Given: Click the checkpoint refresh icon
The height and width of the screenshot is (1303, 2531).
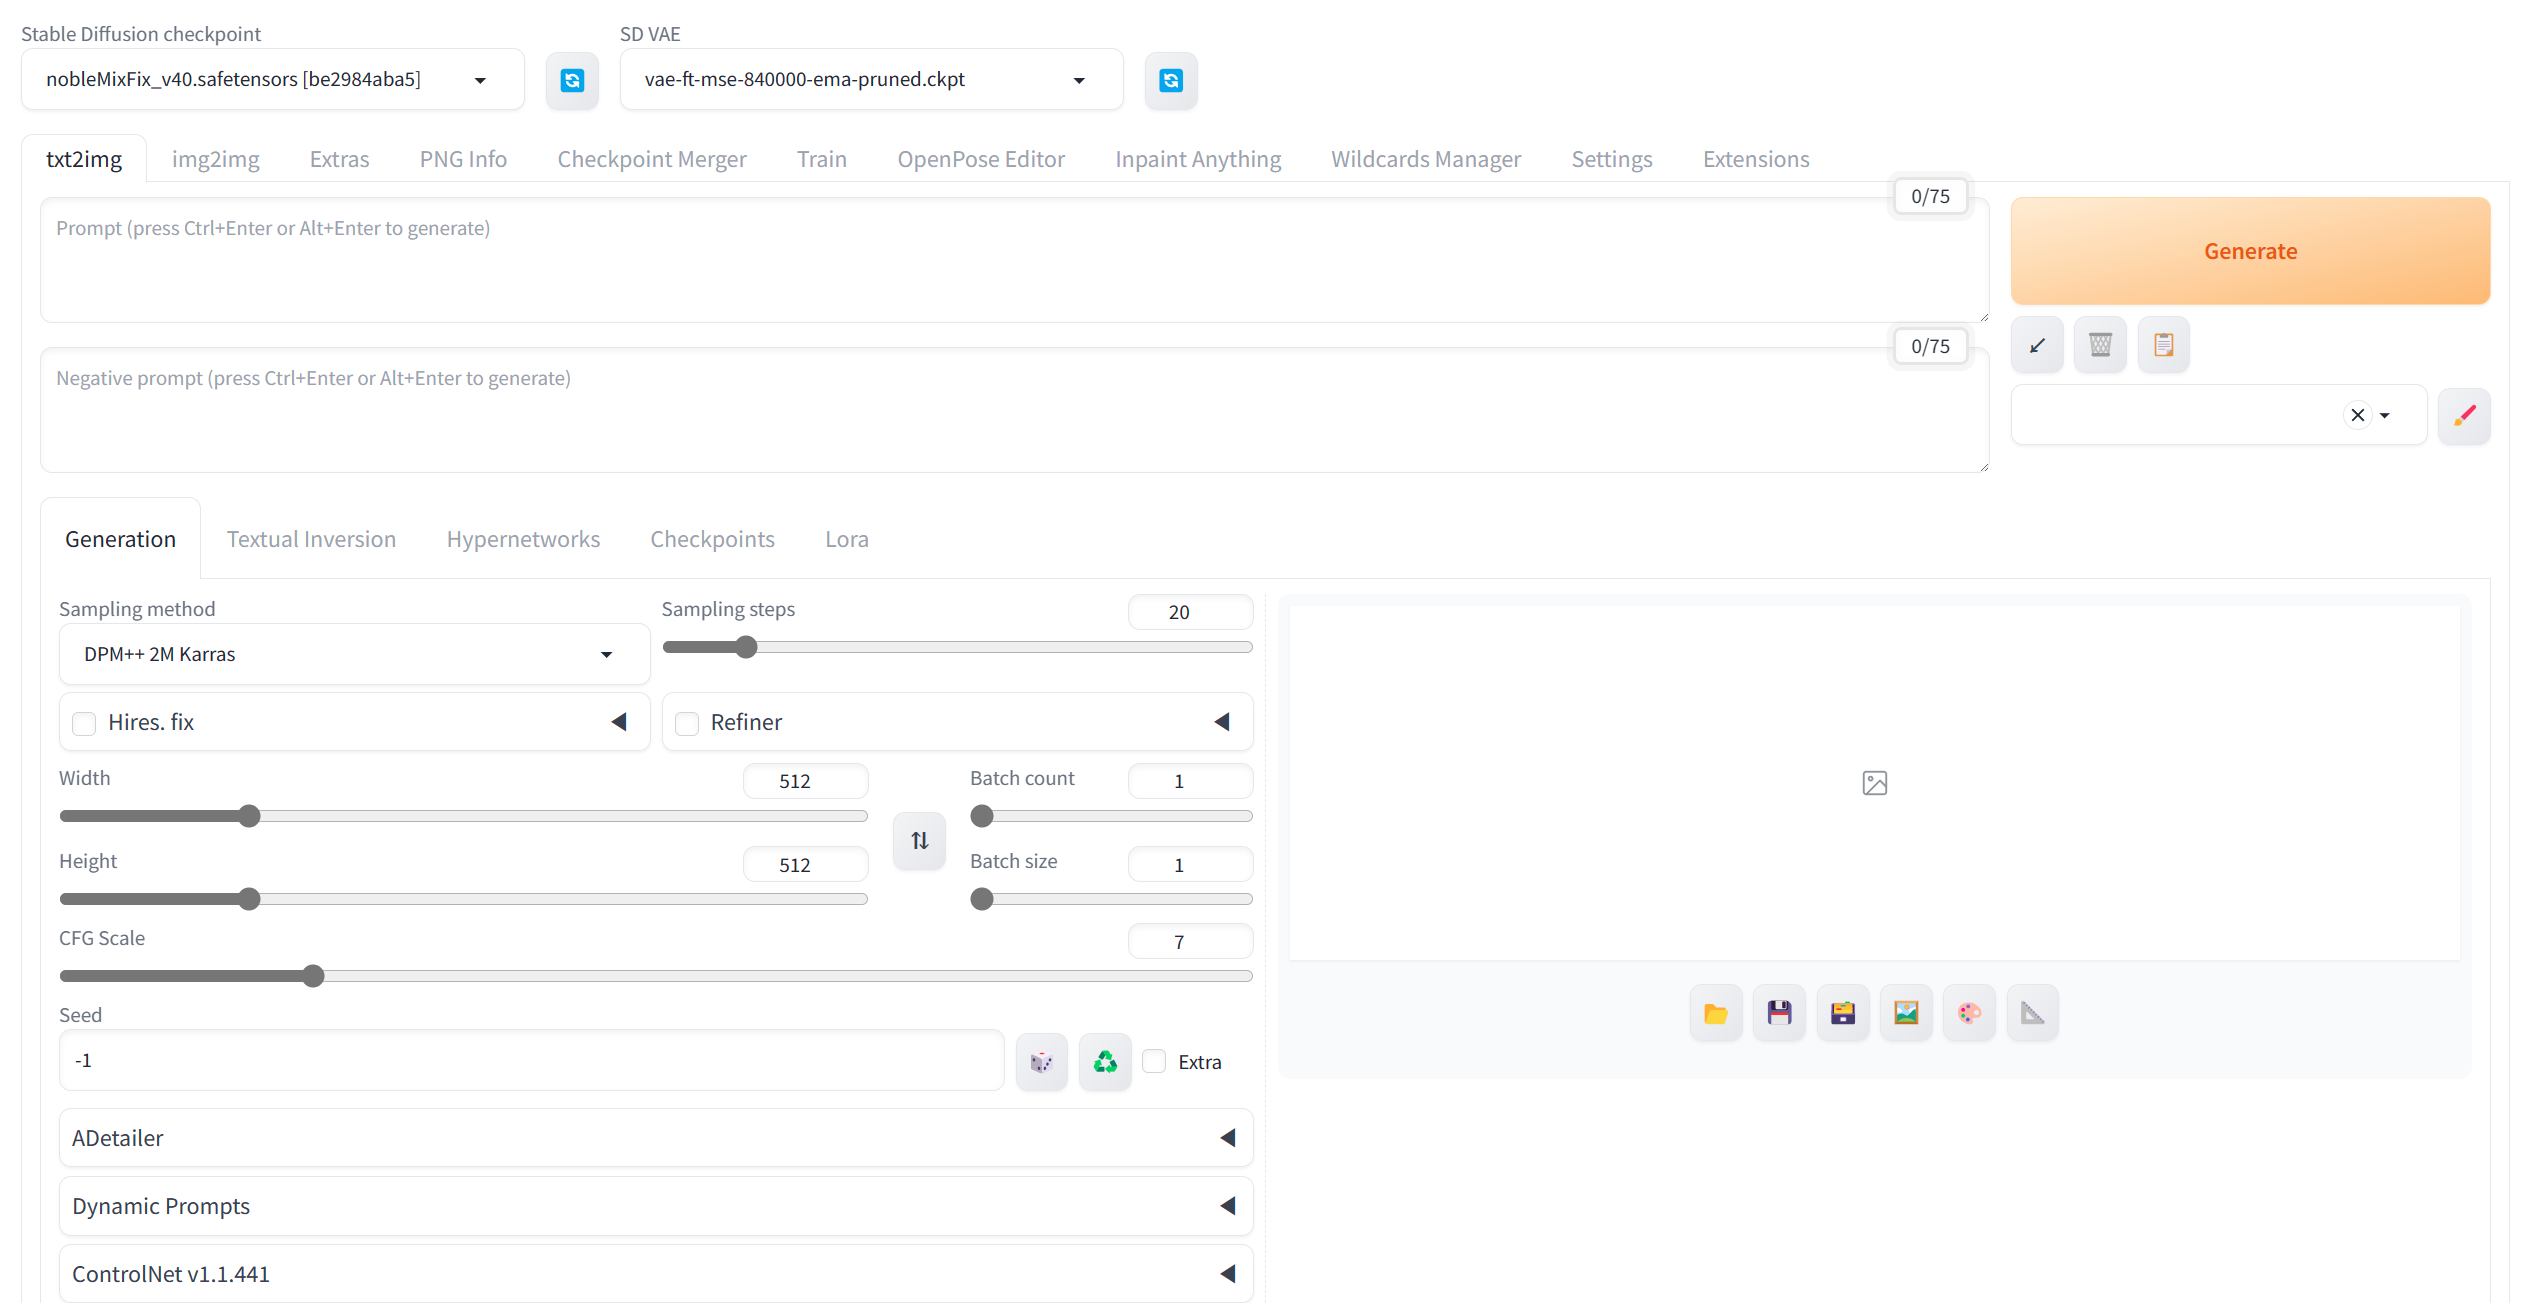Looking at the screenshot, I should (x=572, y=80).
